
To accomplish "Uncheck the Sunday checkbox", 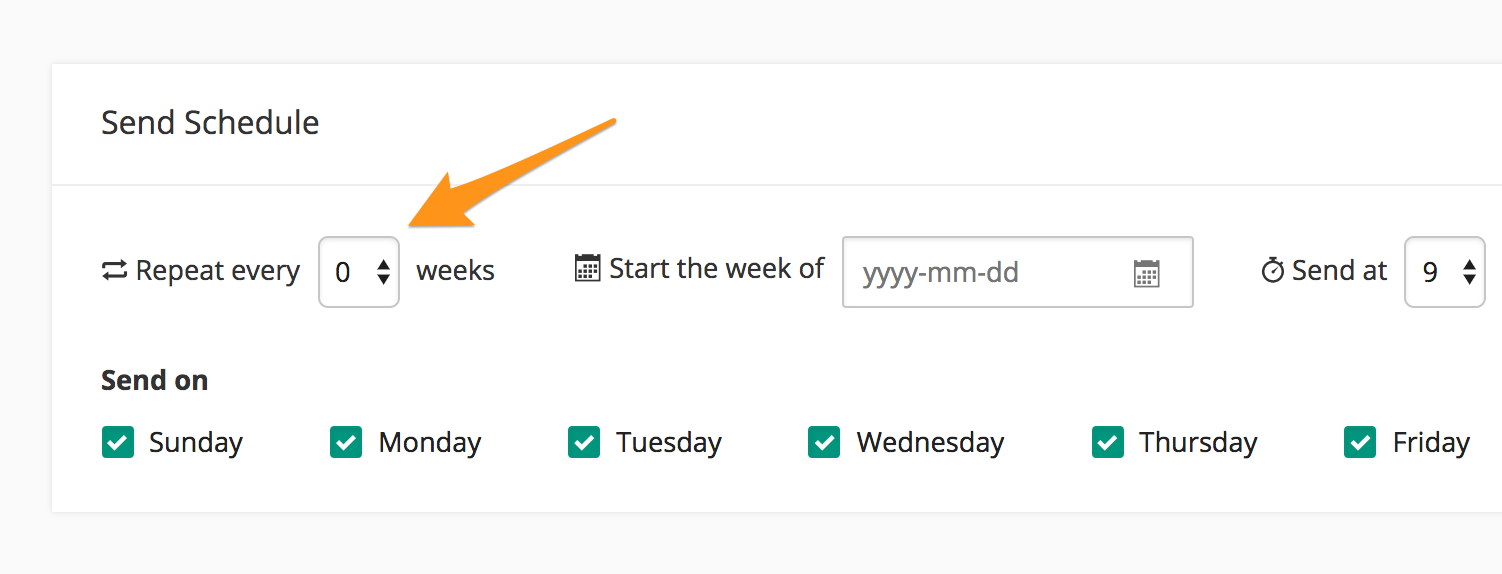I will click(x=118, y=442).
